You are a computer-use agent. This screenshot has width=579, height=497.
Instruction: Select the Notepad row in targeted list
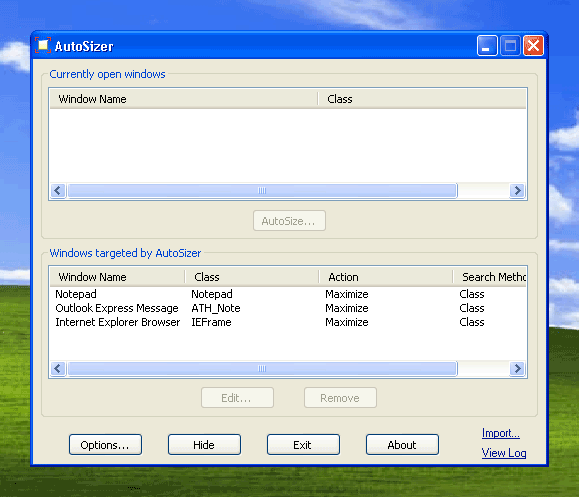(288, 294)
